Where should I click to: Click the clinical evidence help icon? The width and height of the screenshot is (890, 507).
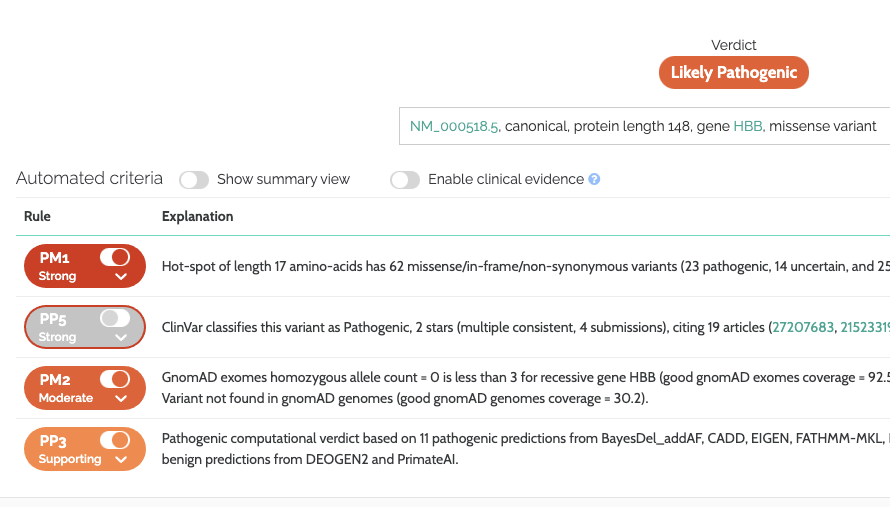(x=594, y=180)
